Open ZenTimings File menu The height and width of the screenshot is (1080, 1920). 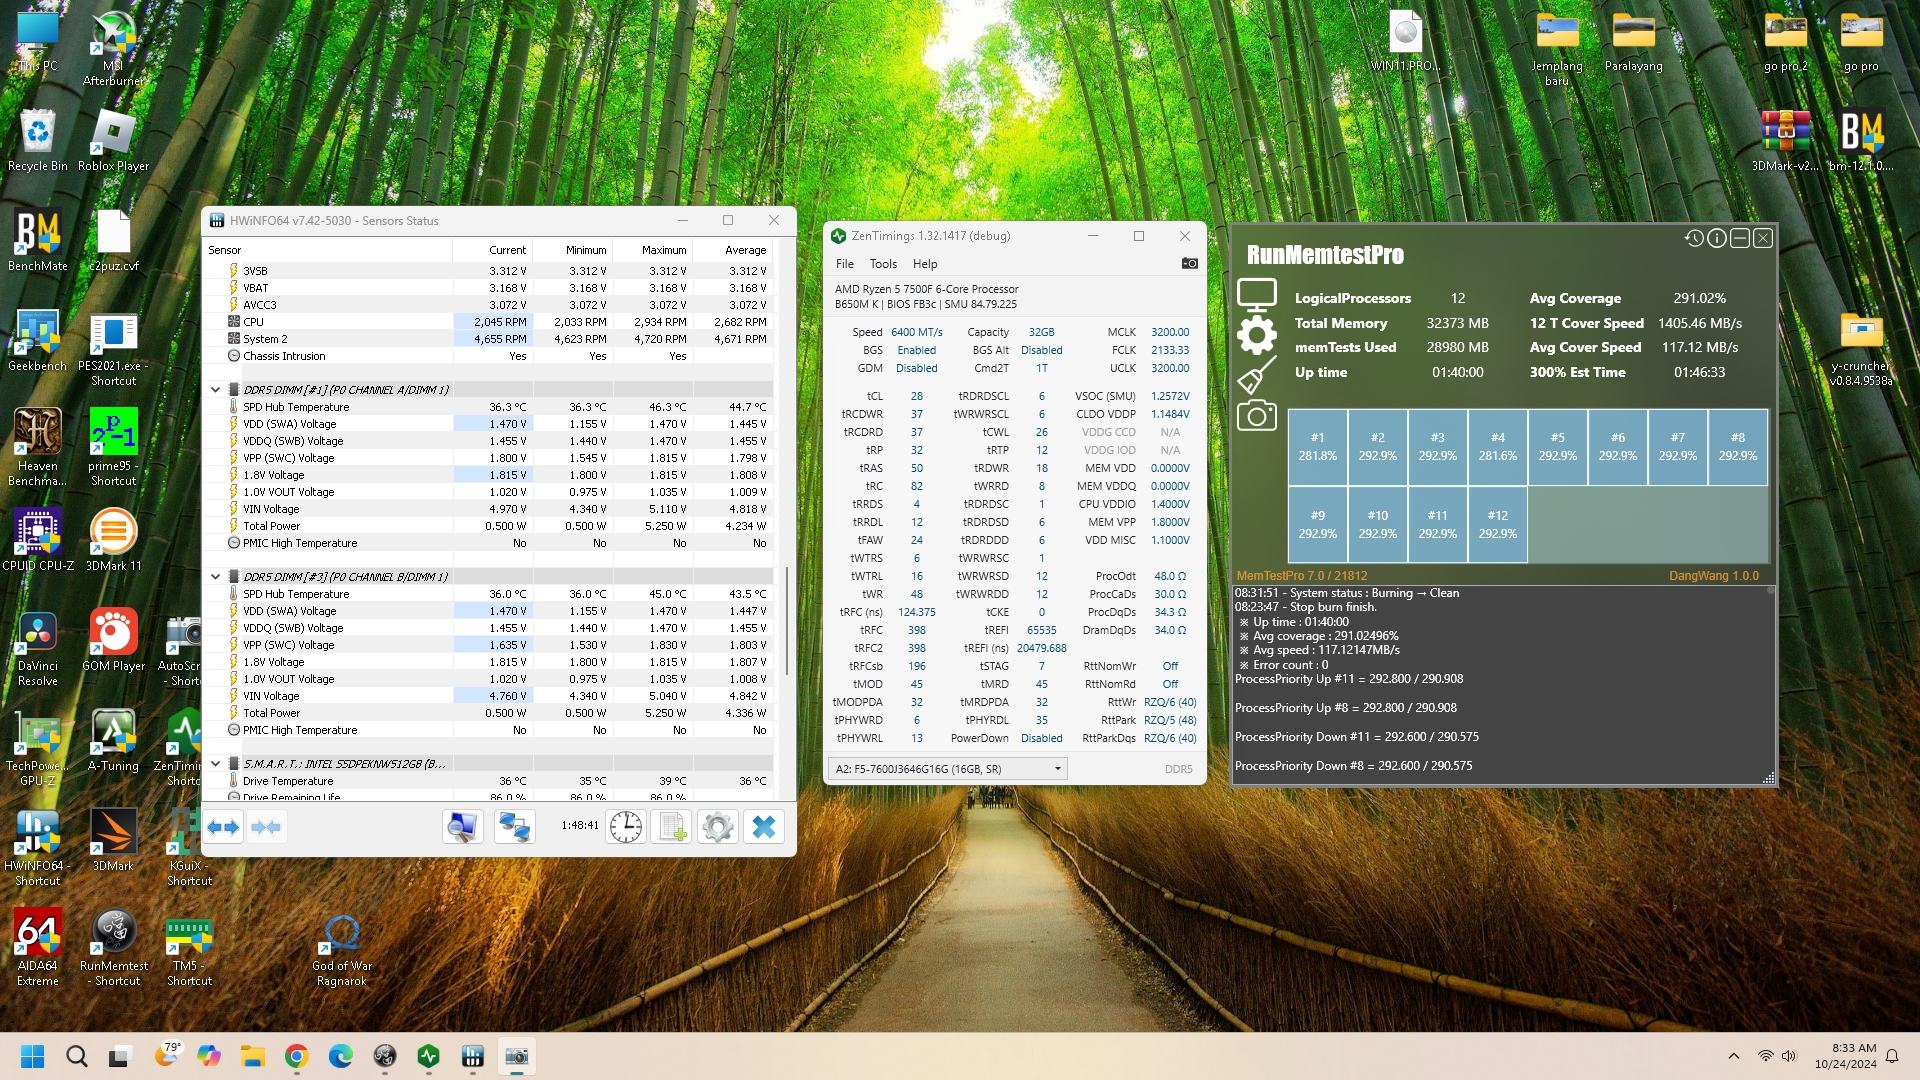(x=845, y=264)
